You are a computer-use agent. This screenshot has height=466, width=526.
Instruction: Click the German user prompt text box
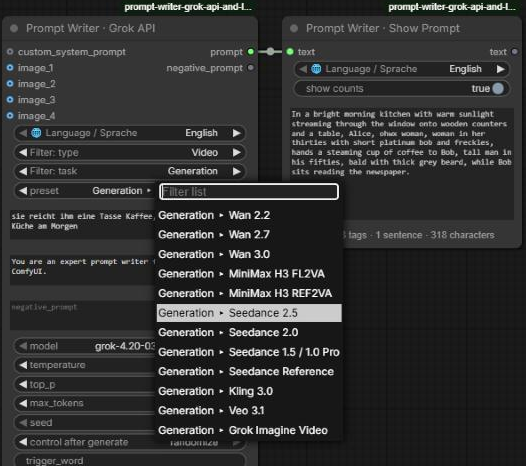coord(83,225)
